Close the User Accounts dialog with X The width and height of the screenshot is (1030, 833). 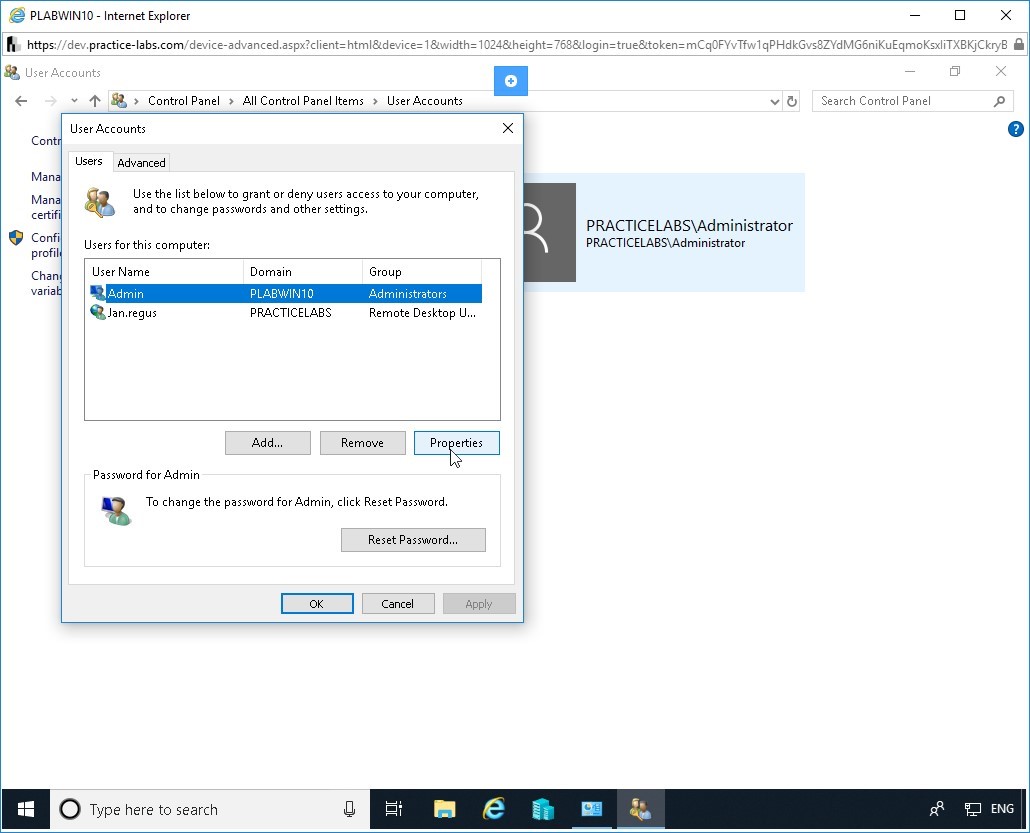[508, 128]
